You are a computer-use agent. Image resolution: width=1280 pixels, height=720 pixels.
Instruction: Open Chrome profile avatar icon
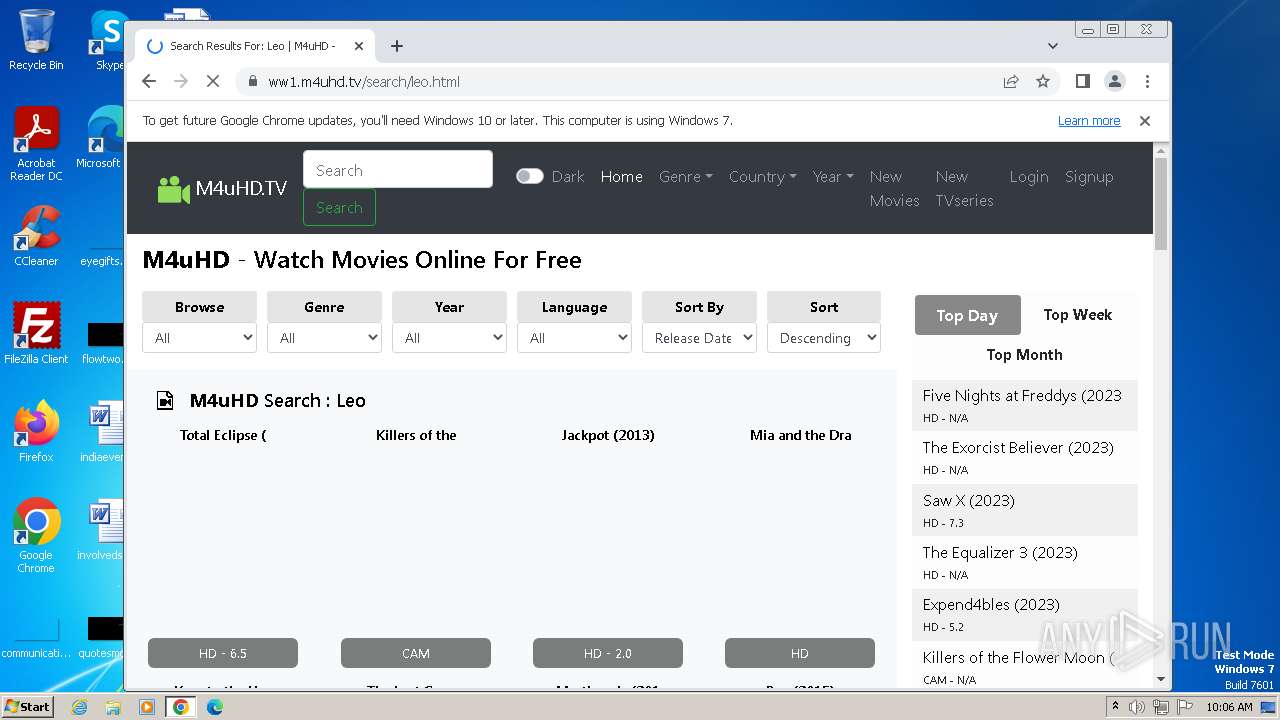[x=1114, y=81]
